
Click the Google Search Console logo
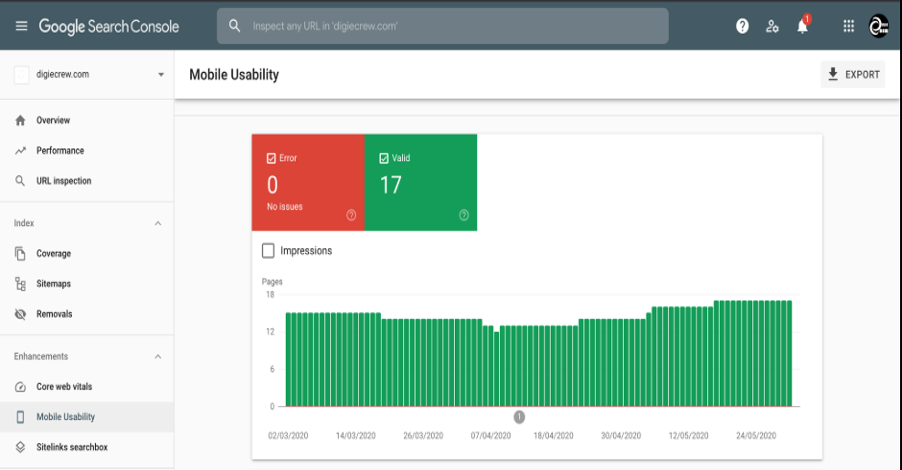point(109,26)
